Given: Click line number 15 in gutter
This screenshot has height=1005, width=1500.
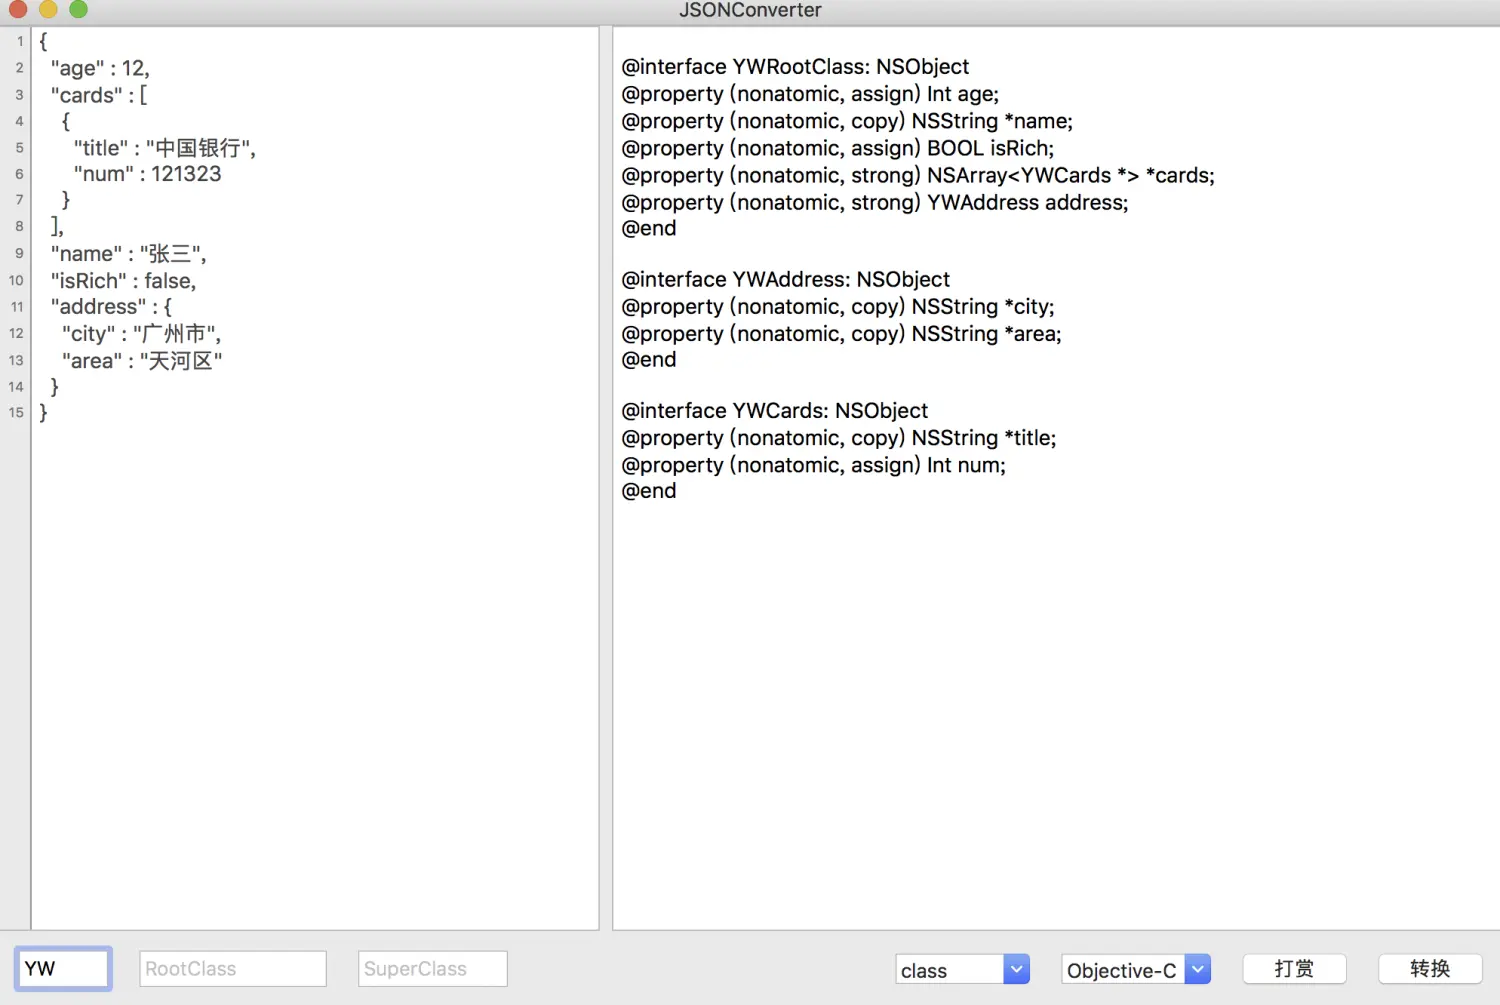Looking at the screenshot, I should 16,412.
